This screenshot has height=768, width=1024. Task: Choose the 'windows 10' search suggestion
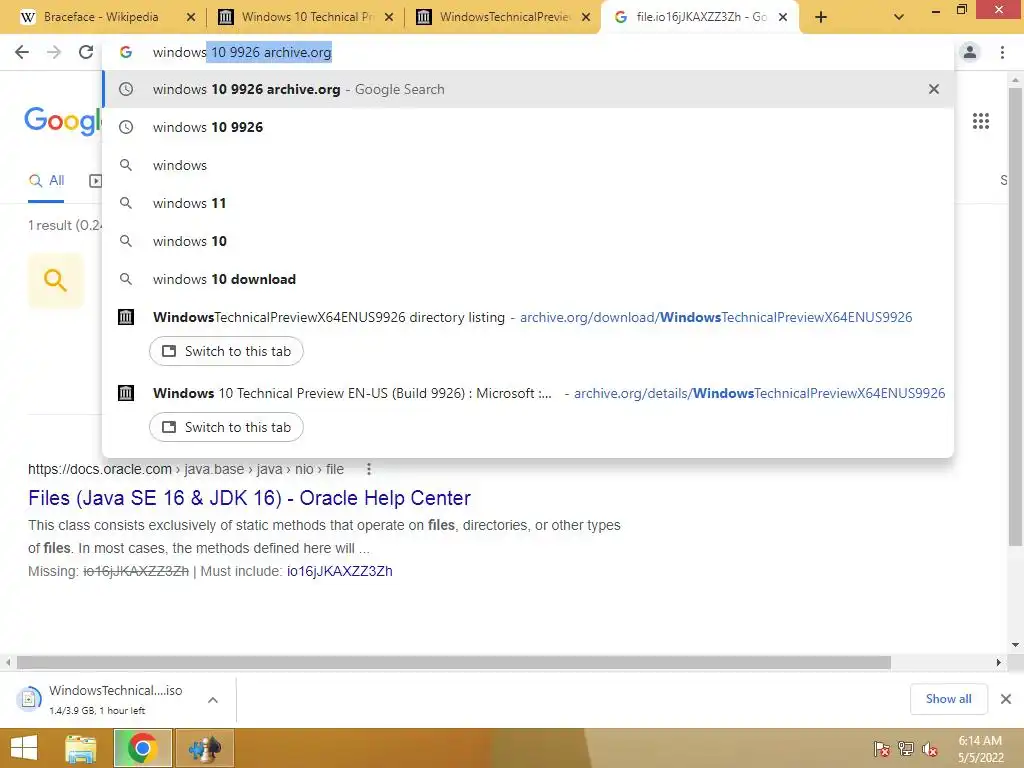pyautogui.click(x=528, y=241)
